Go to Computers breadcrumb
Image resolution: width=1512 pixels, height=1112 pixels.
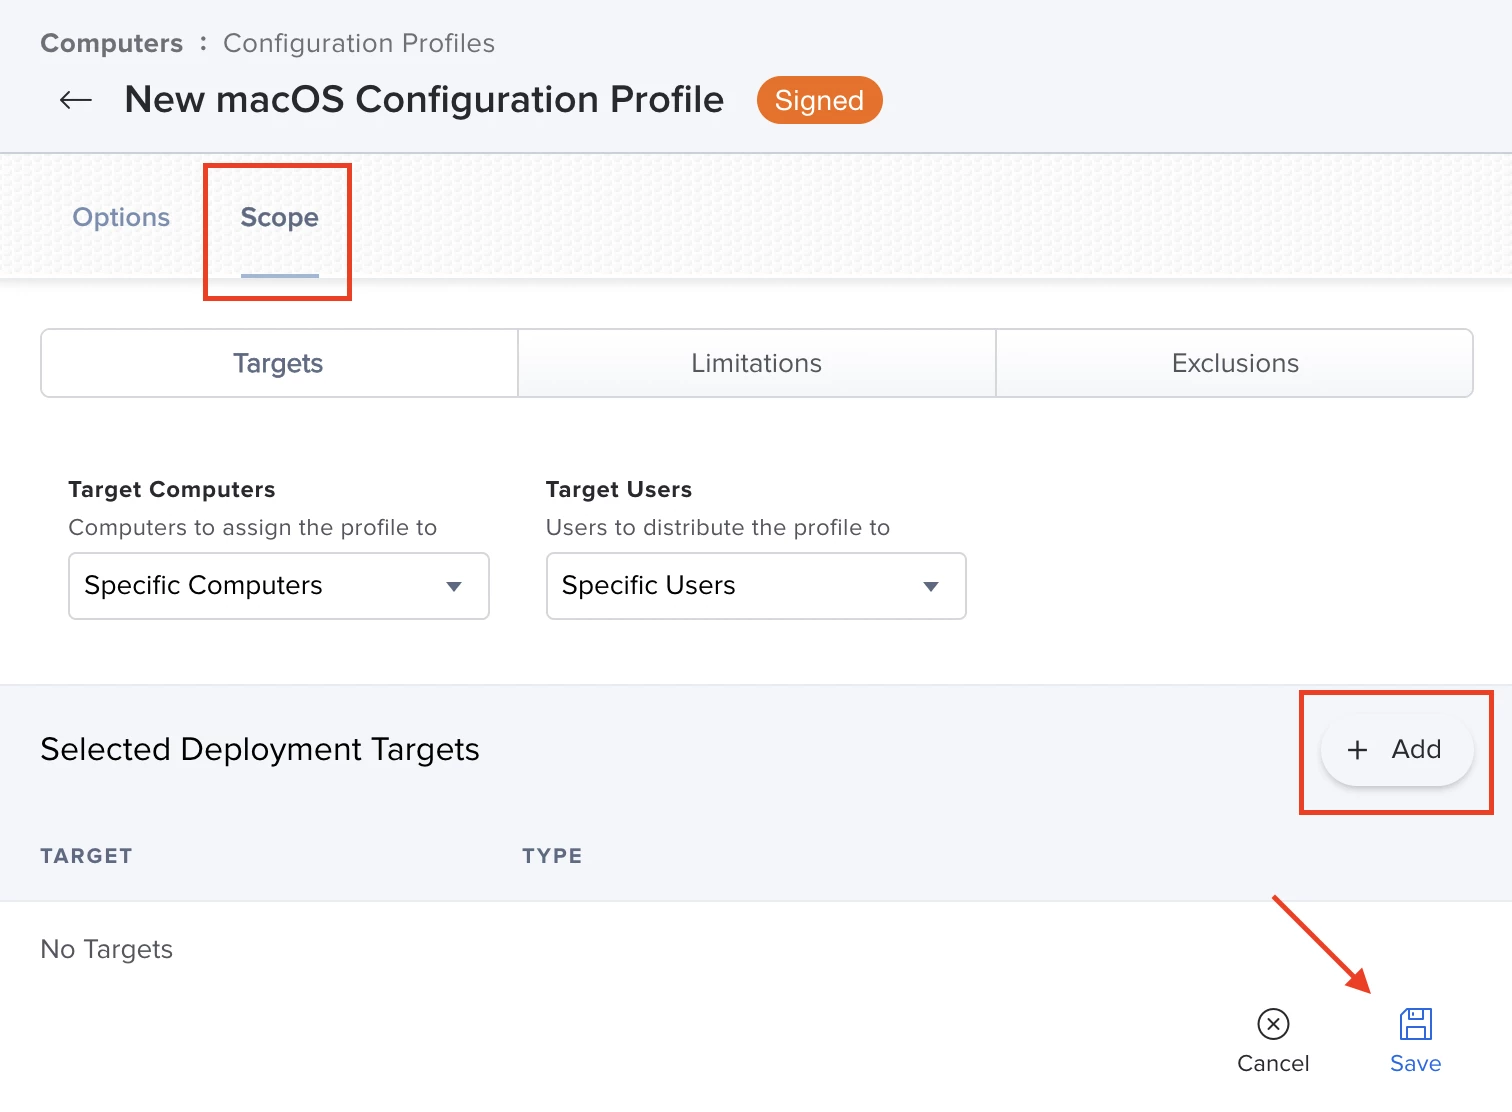coord(112,43)
